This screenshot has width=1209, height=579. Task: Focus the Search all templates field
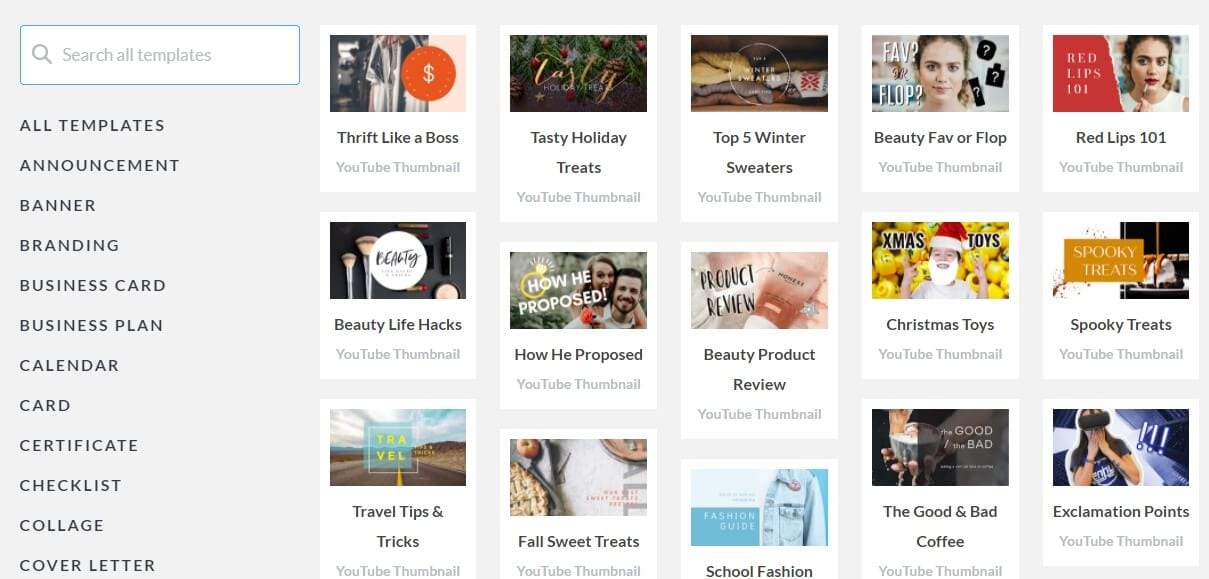(160, 55)
